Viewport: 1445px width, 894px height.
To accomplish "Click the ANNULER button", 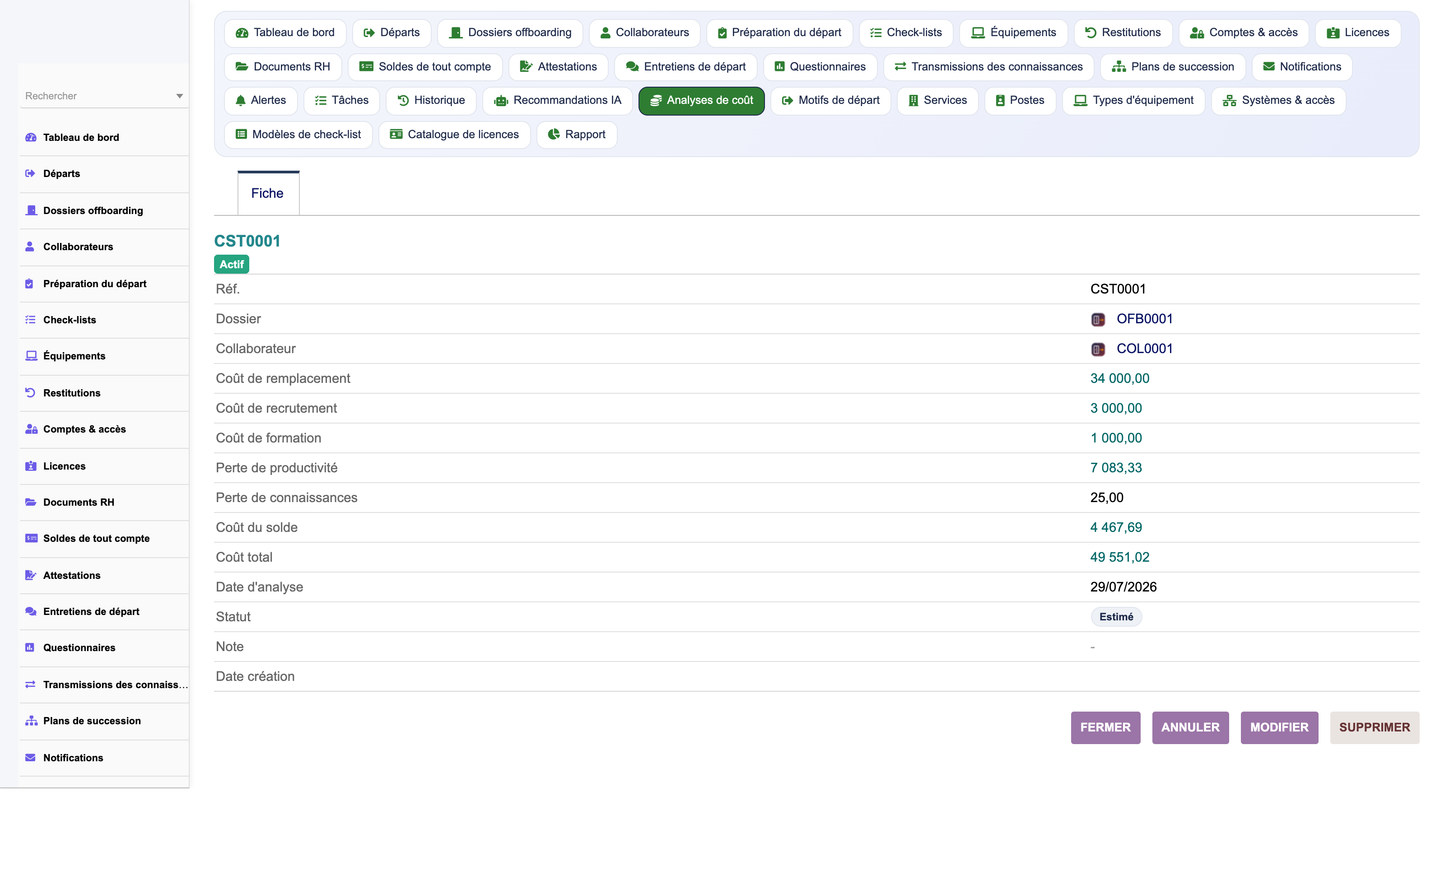I will (1190, 728).
